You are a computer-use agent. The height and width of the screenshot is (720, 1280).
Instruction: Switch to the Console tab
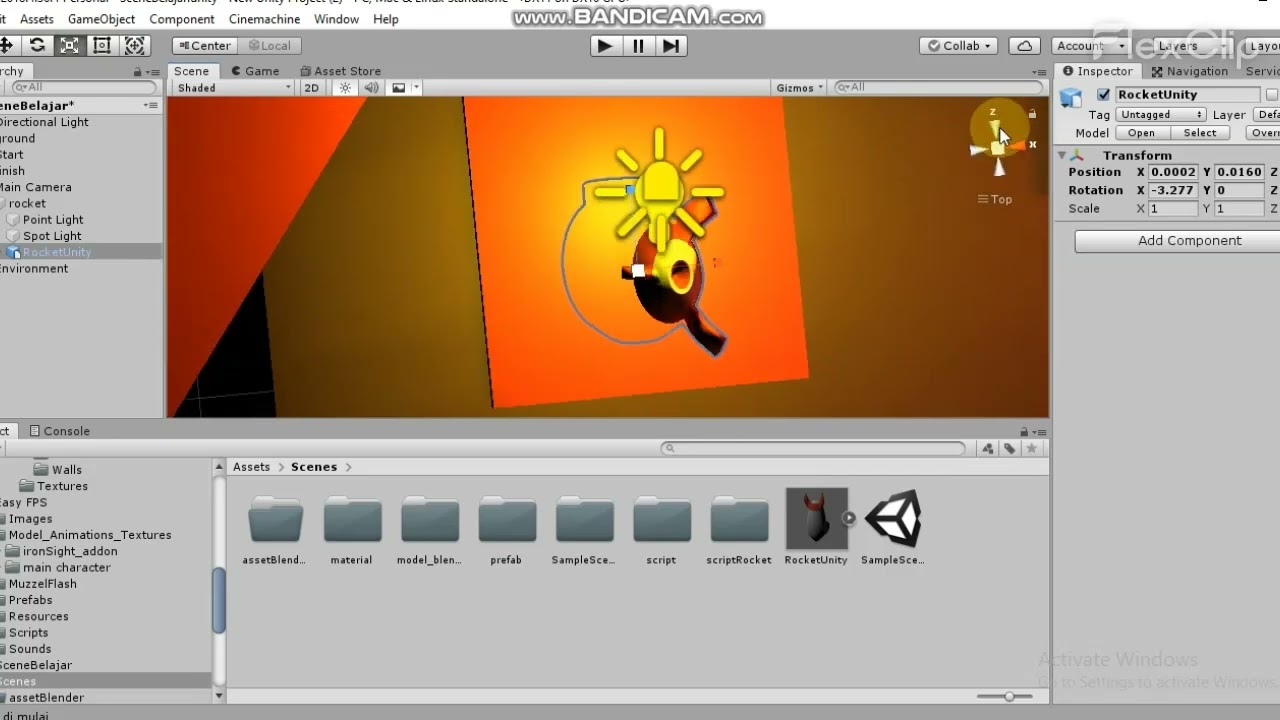coord(60,431)
